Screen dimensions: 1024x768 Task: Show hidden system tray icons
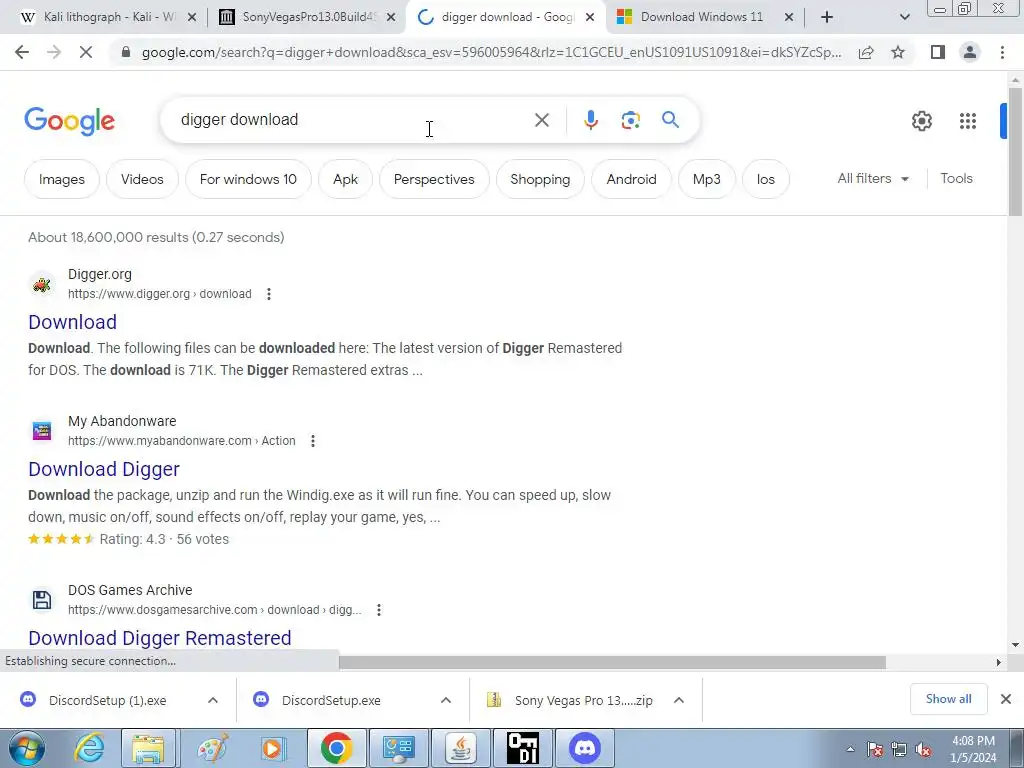point(850,749)
